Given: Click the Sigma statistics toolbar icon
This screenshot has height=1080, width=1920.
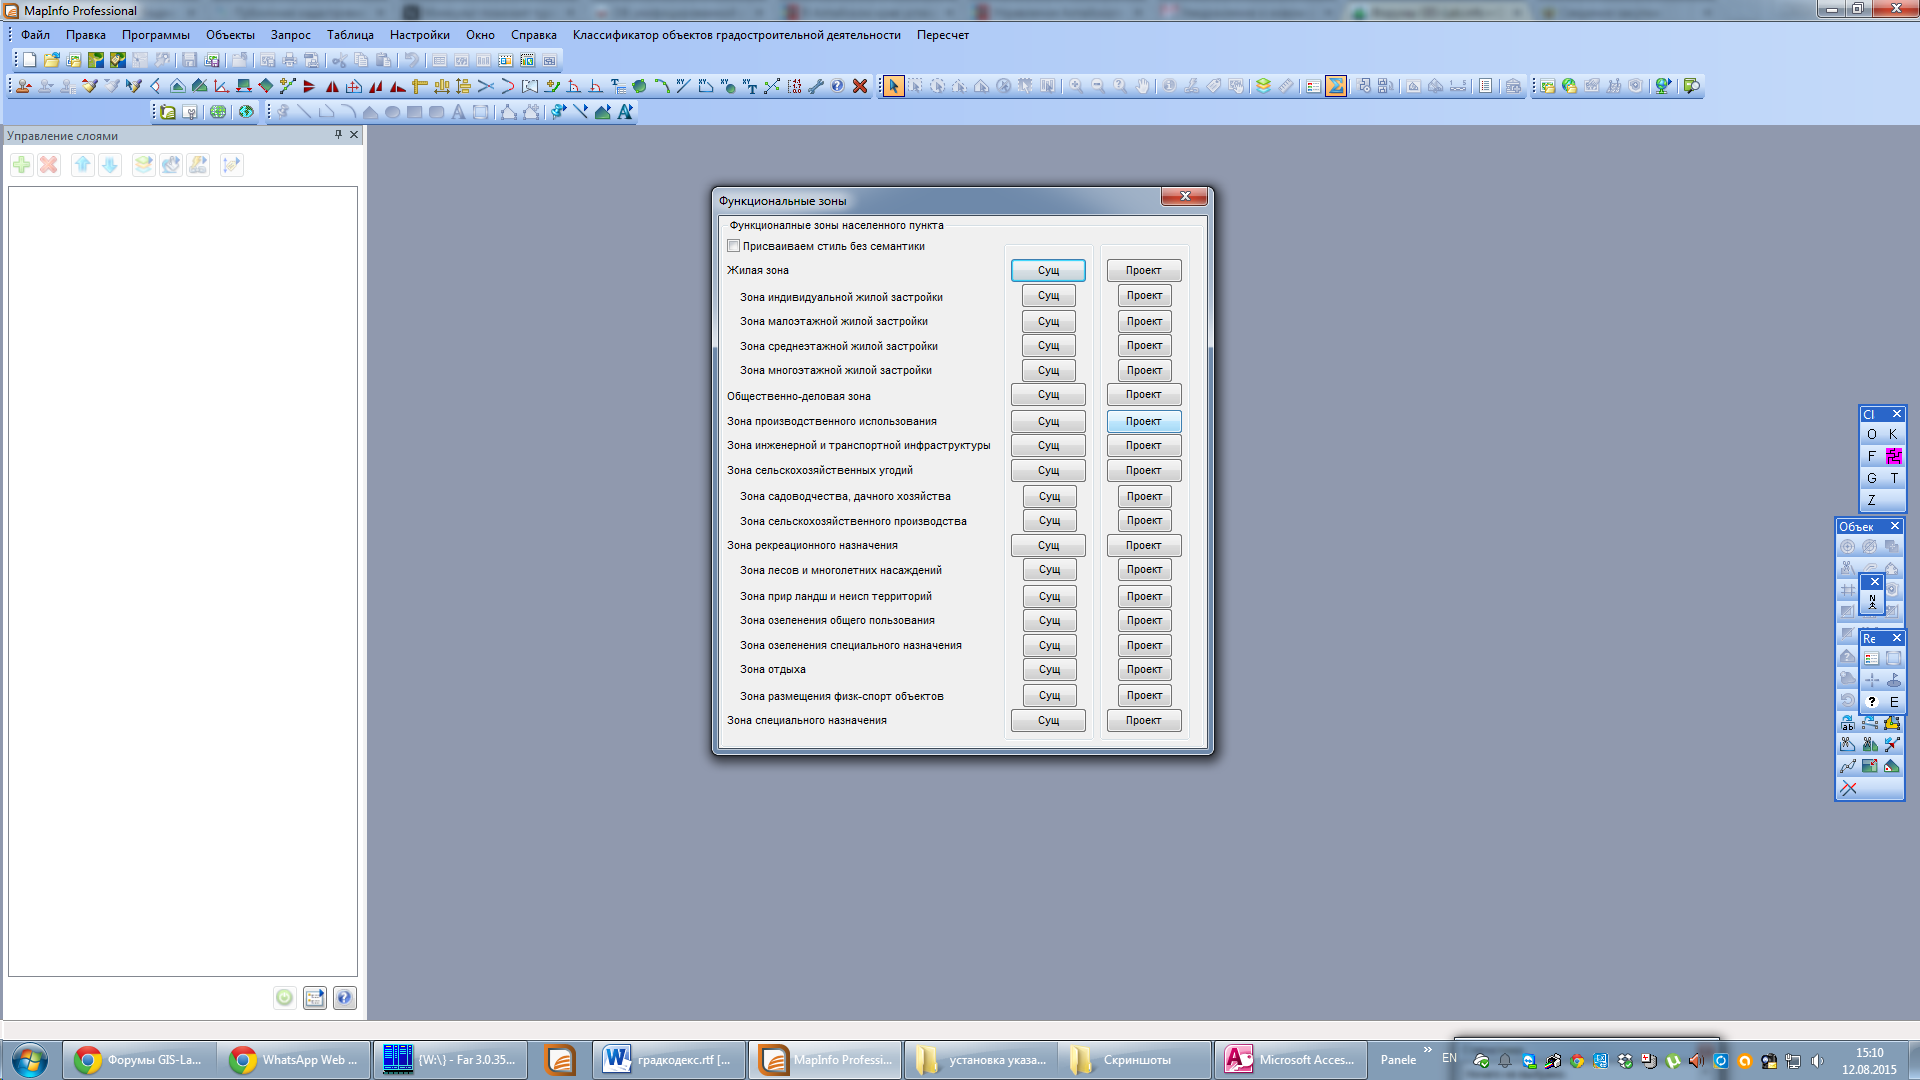Looking at the screenshot, I should click(1336, 87).
